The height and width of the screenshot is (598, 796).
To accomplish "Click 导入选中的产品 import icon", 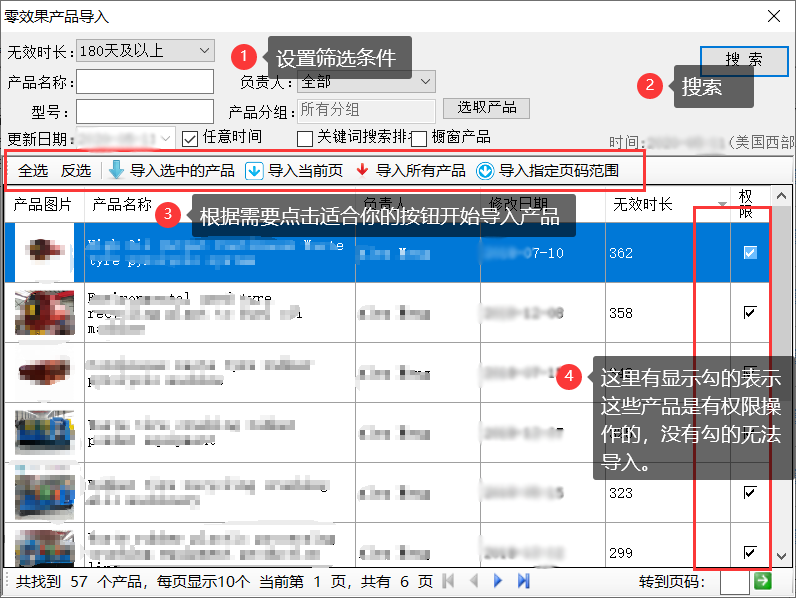I will 116,171.
